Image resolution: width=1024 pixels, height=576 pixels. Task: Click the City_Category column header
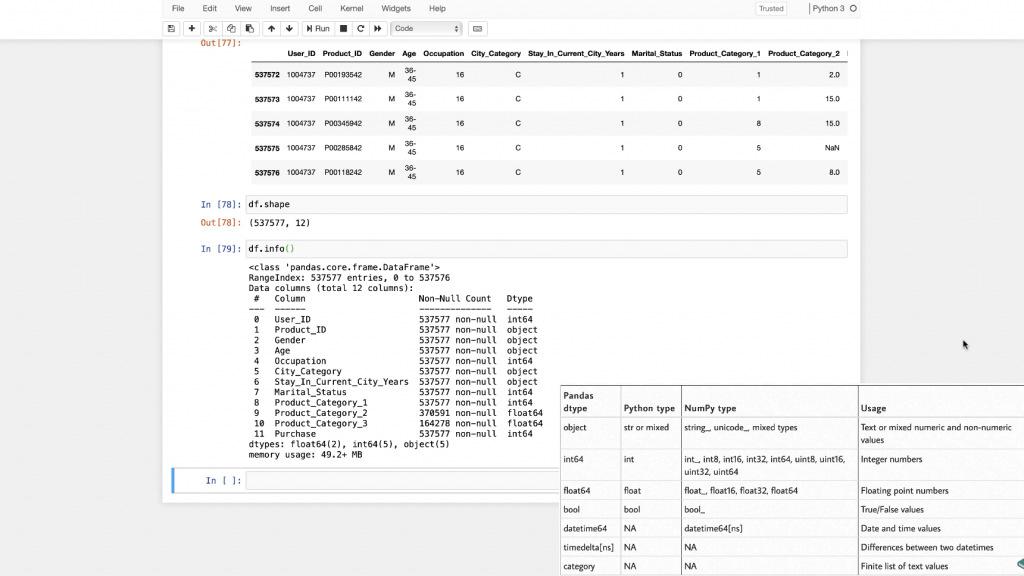coord(496,54)
